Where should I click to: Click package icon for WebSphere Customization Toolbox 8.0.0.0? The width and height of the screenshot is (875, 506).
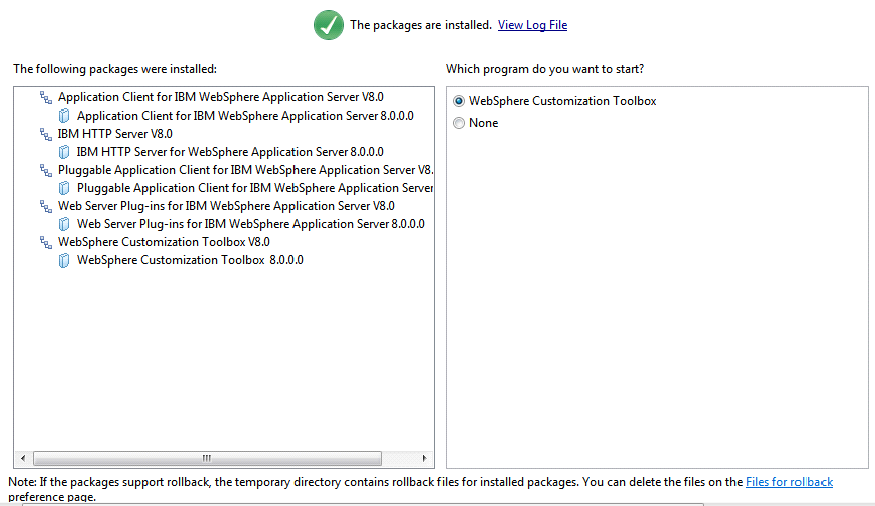pyautogui.click(x=64, y=261)
